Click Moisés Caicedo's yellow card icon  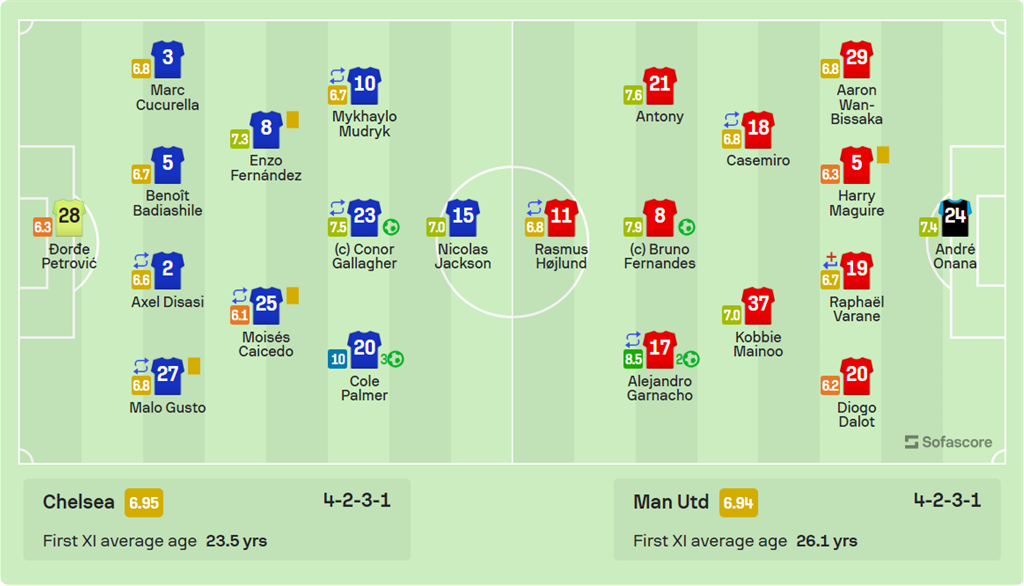293,295
